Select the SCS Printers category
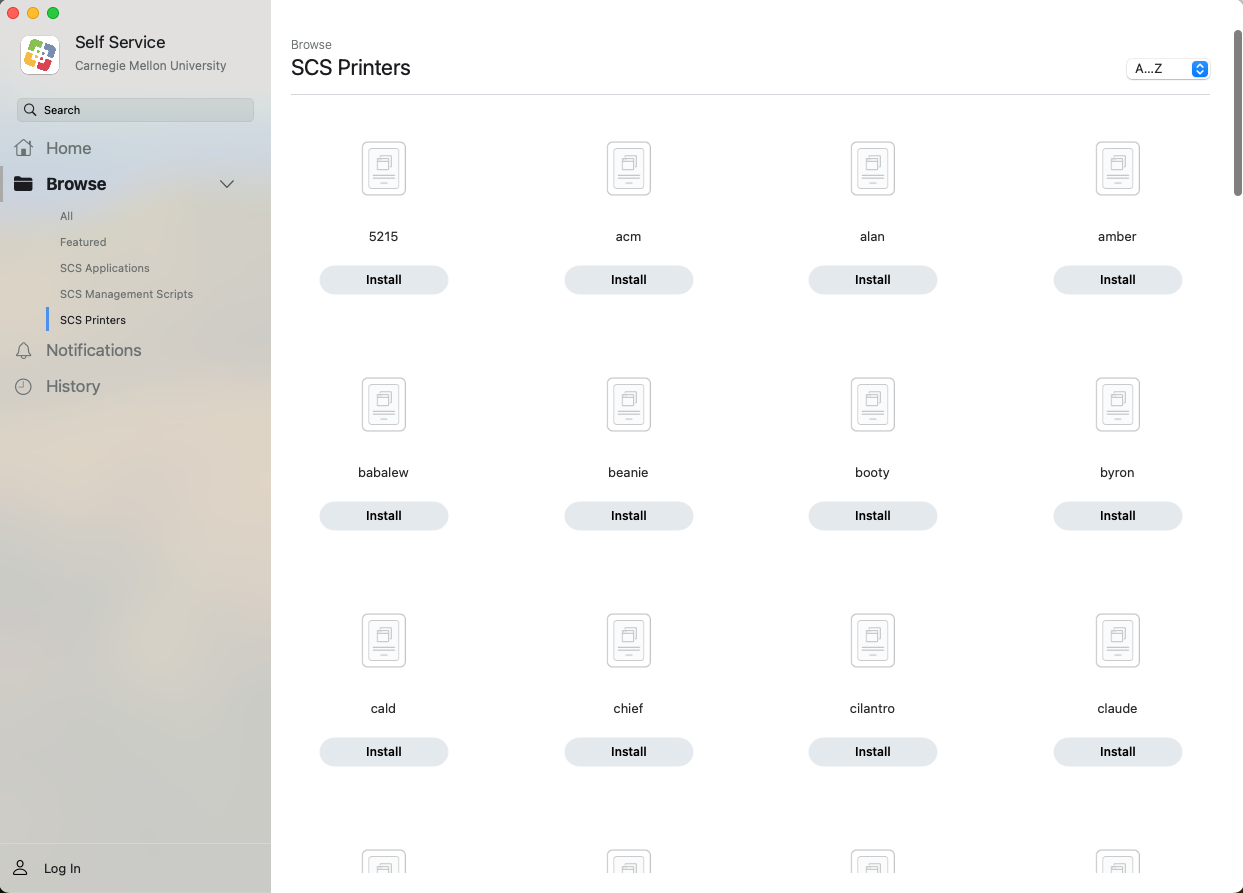 pos(93,320)
